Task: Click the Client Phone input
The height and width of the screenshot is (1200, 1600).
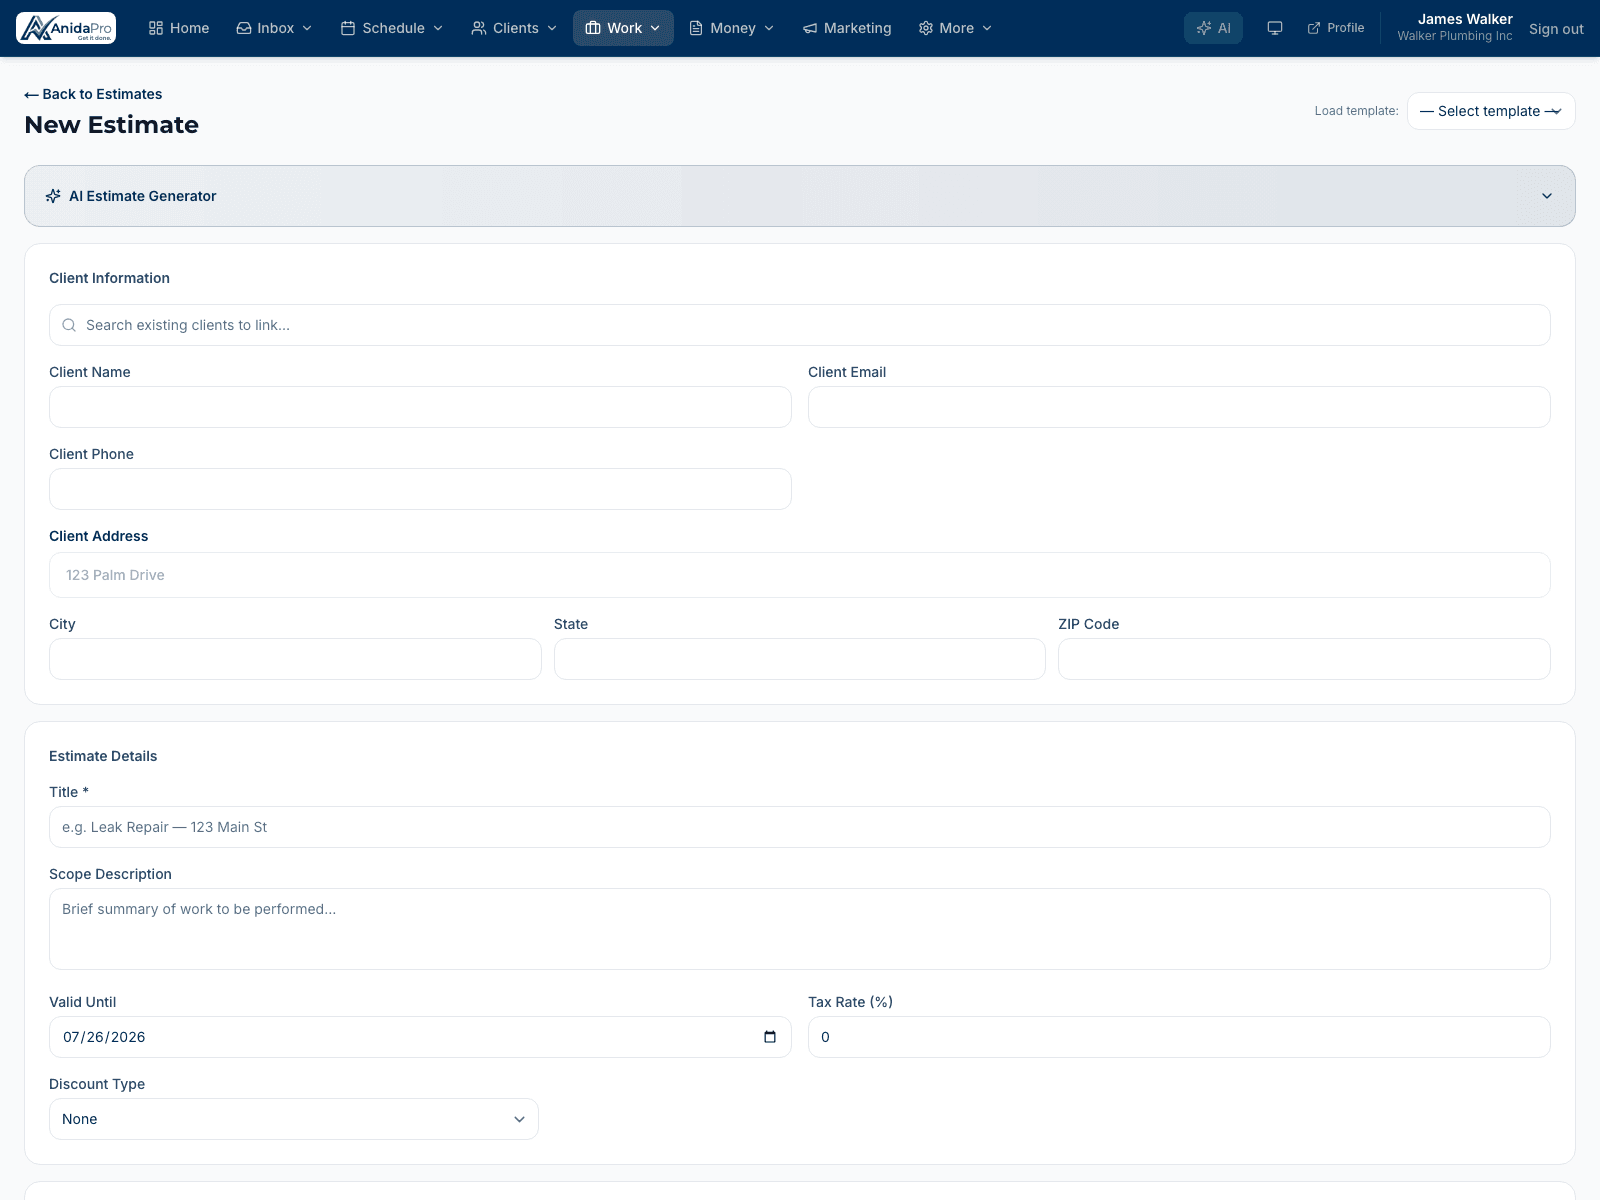Action: point(420,489)
